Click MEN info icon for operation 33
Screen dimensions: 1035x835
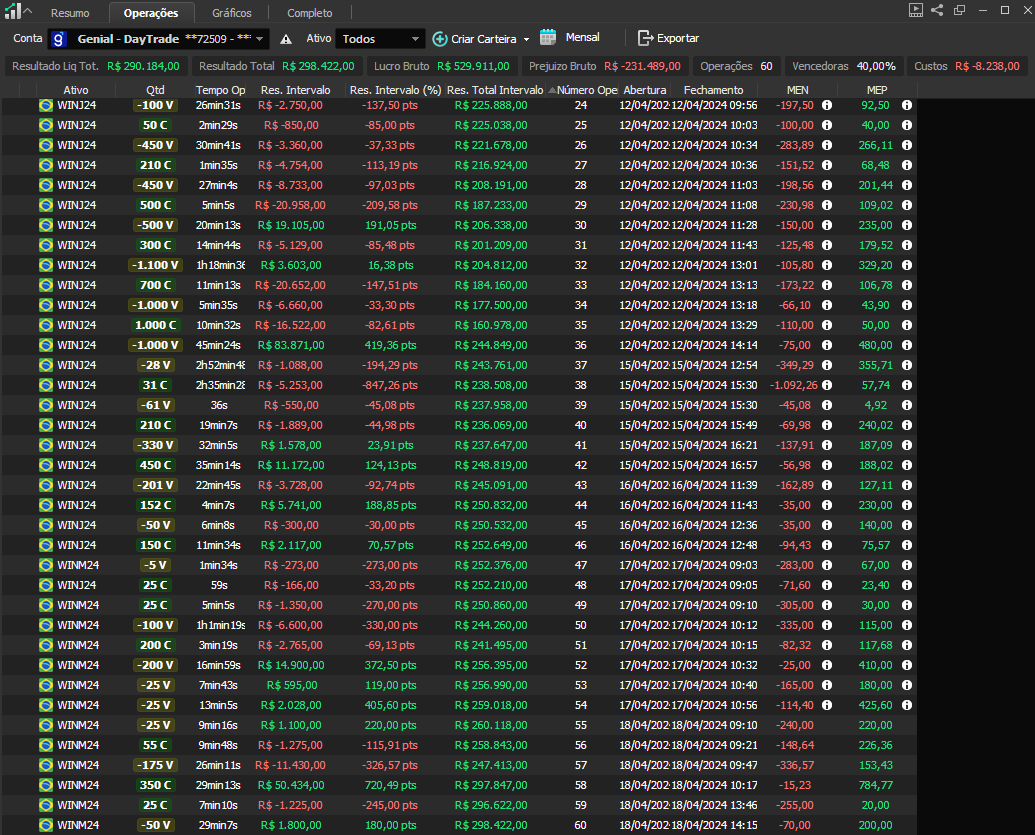[826, 285]
